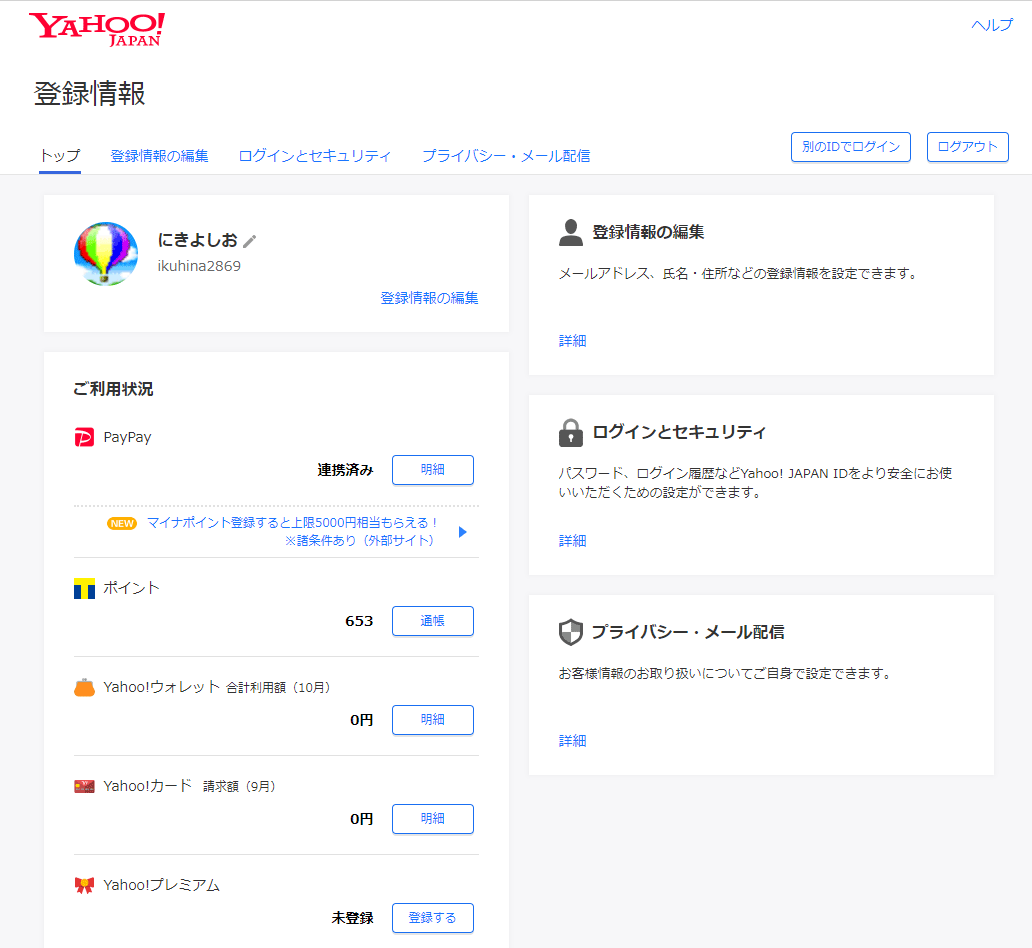
Task: Click the ポイント 通帳 button
Action: pos(432,621)
